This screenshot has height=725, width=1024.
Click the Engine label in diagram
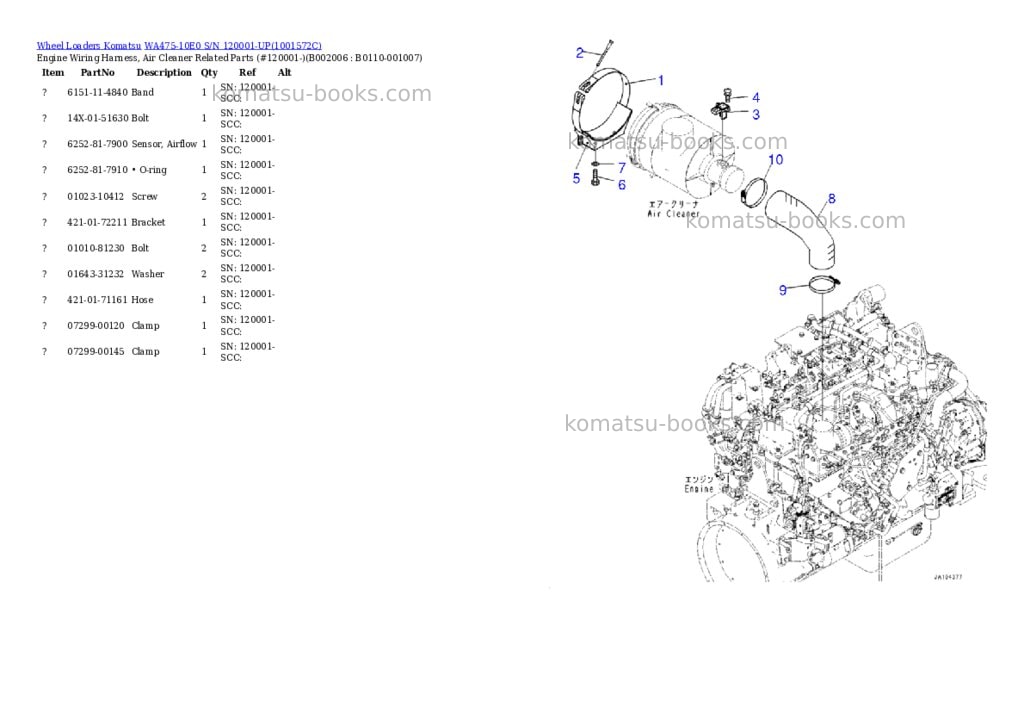[x=699, y=489]
